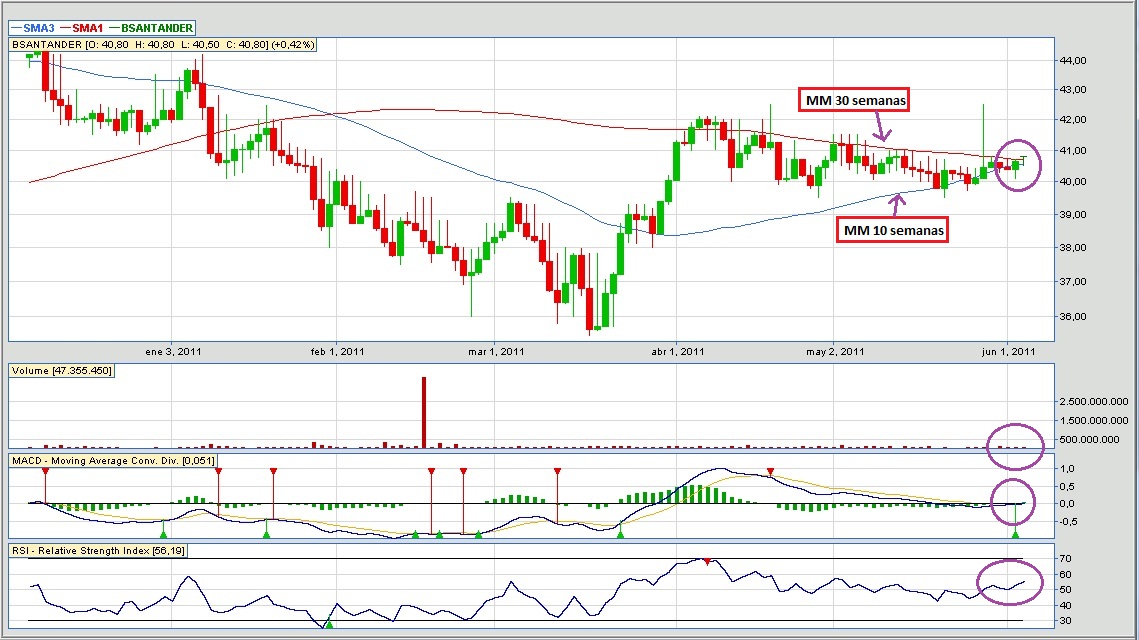The image size is (1139, 640).
Task: Select the 'ene 3, 2011' date label
Action: tap(173, 351)
